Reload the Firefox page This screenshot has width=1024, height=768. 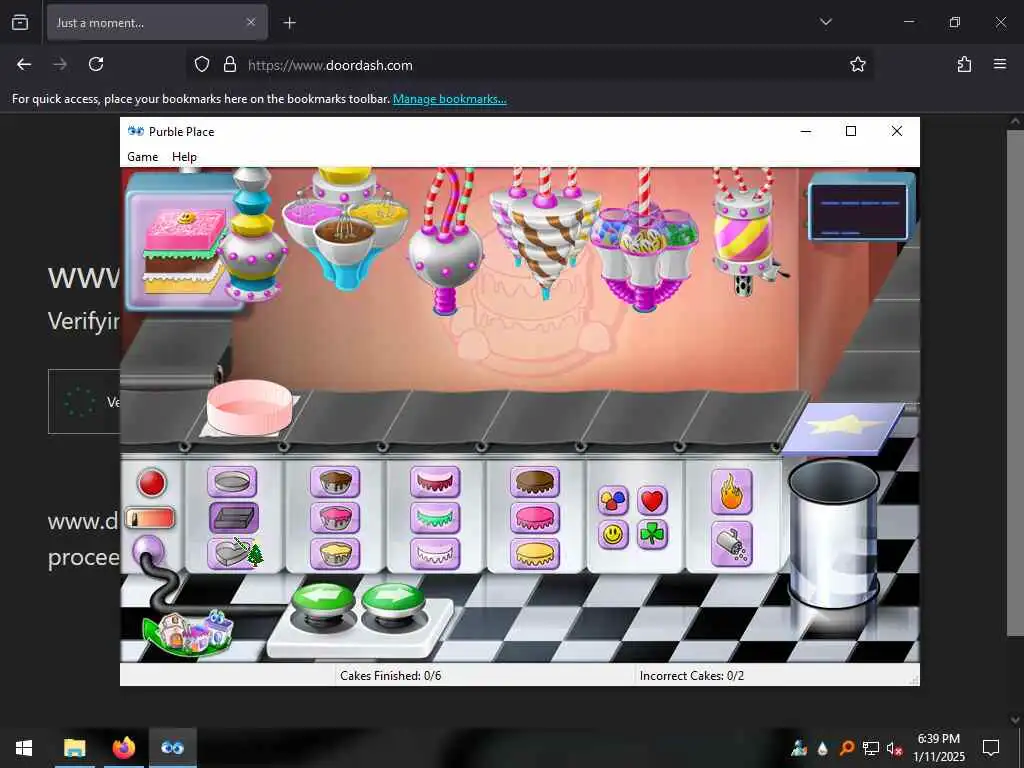[x=96, y=64]
